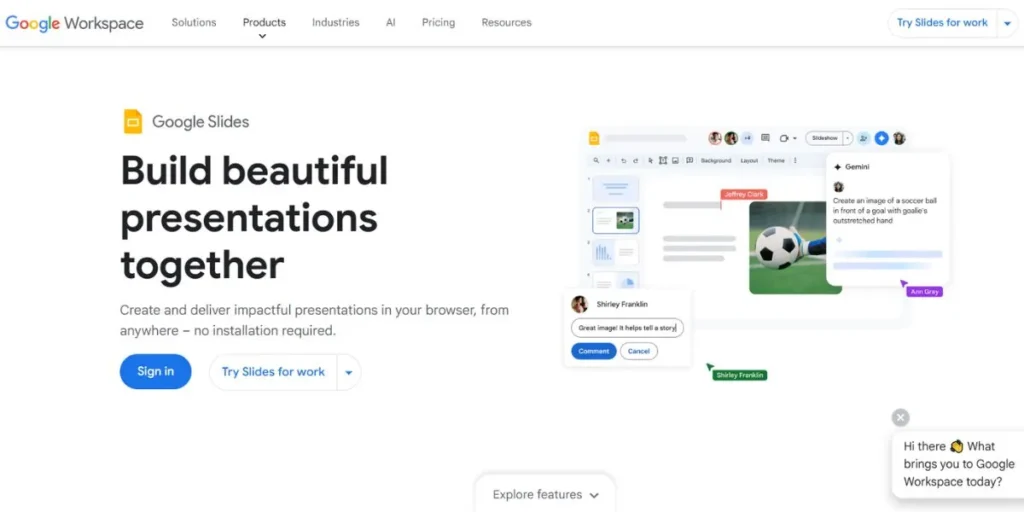Select first slide thumbnail in mockup filmstrip

click(x=615, y=189)
